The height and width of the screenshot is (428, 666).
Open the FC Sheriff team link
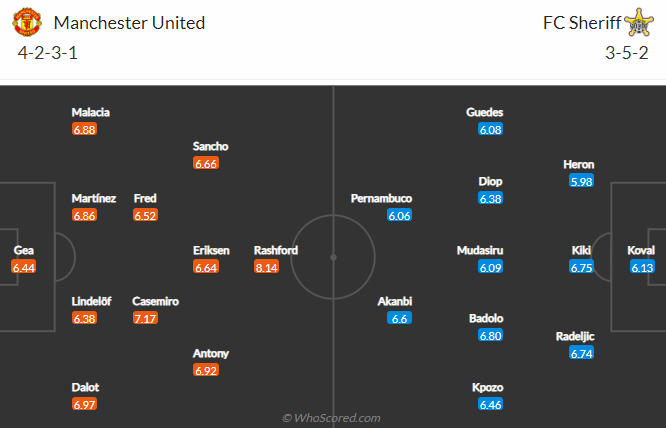point(581,22)
